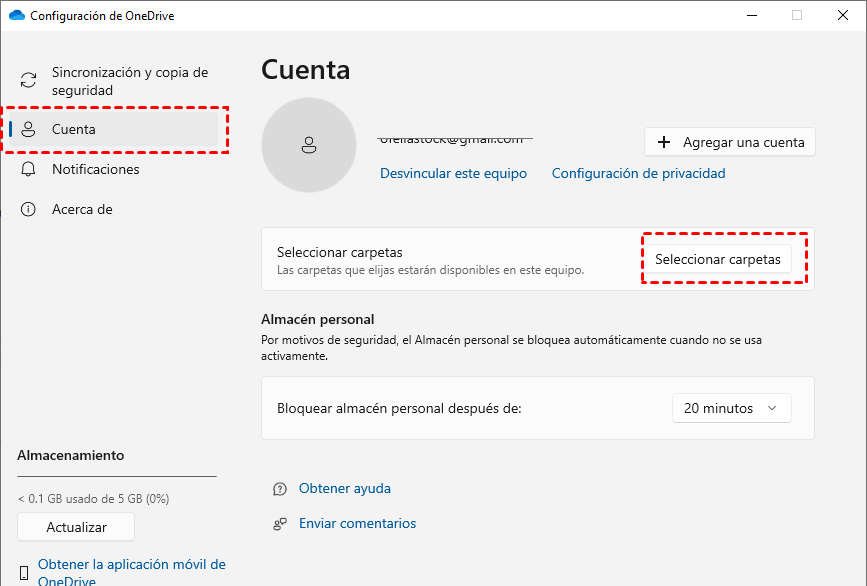Close the Configuración de OneDrive window
Image resolution: width=867 pixels, height=586 pixels.
click(x=843, y=15)
